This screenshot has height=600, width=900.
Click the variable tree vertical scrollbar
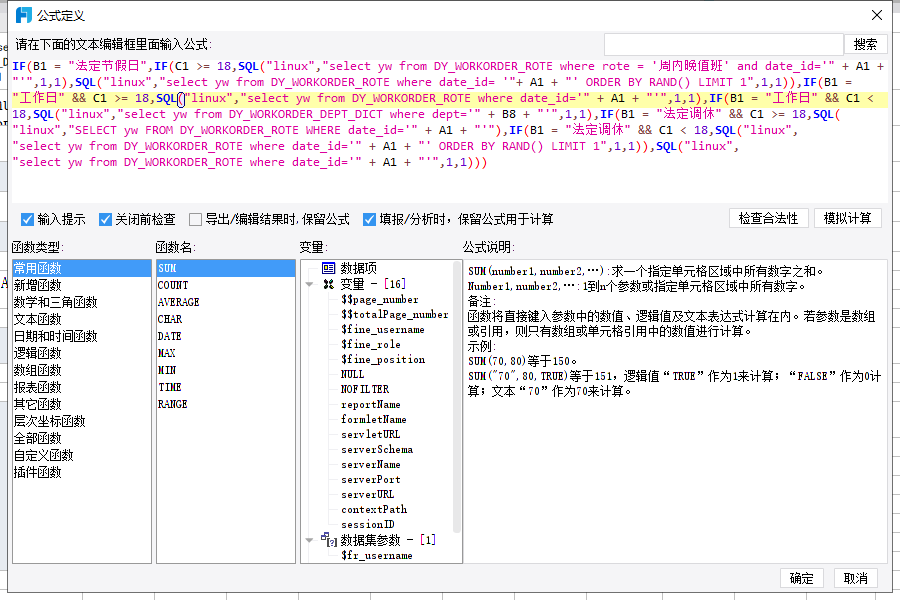pyautogui.click(x=457, y=396)
